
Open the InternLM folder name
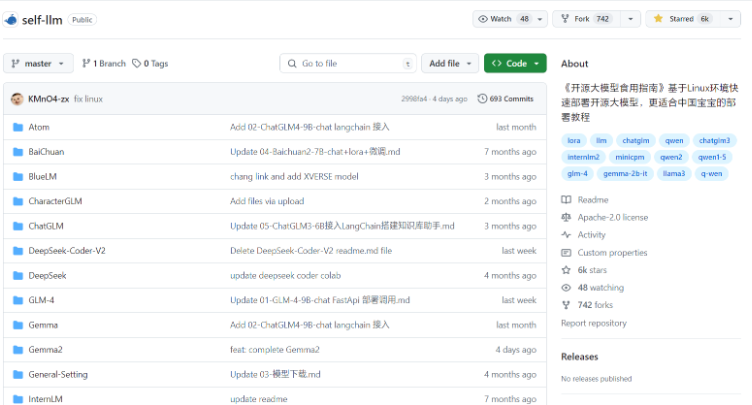pos(45,399)
